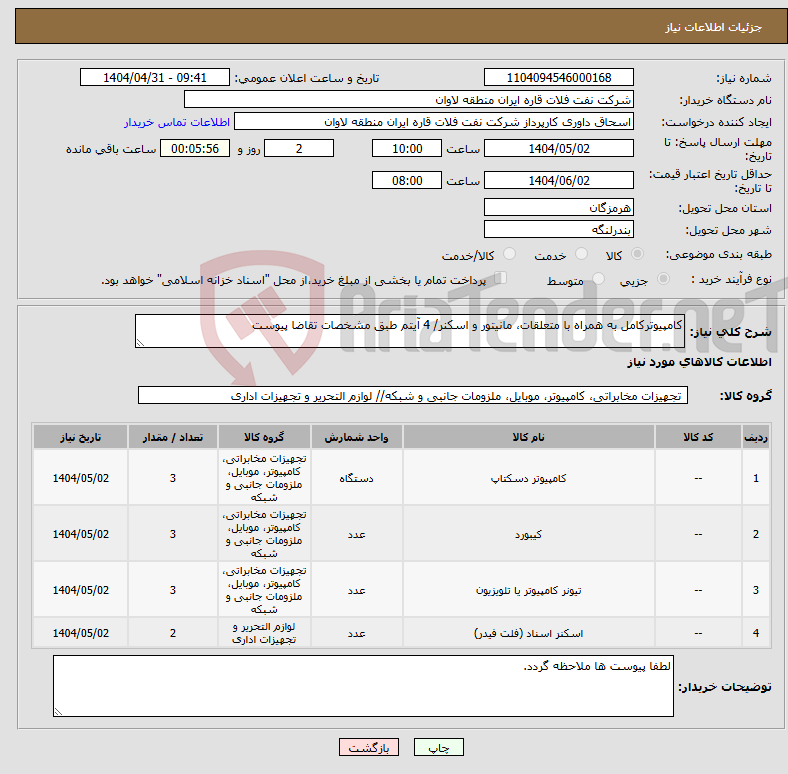Click the واحد شمارش column header

[356, 437]
